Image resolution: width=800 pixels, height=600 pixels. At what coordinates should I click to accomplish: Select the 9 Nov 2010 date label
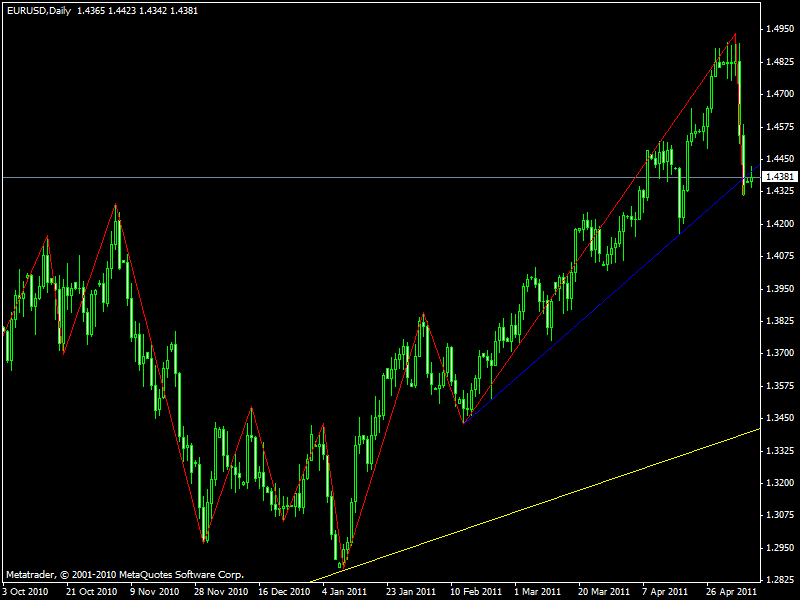154,591
